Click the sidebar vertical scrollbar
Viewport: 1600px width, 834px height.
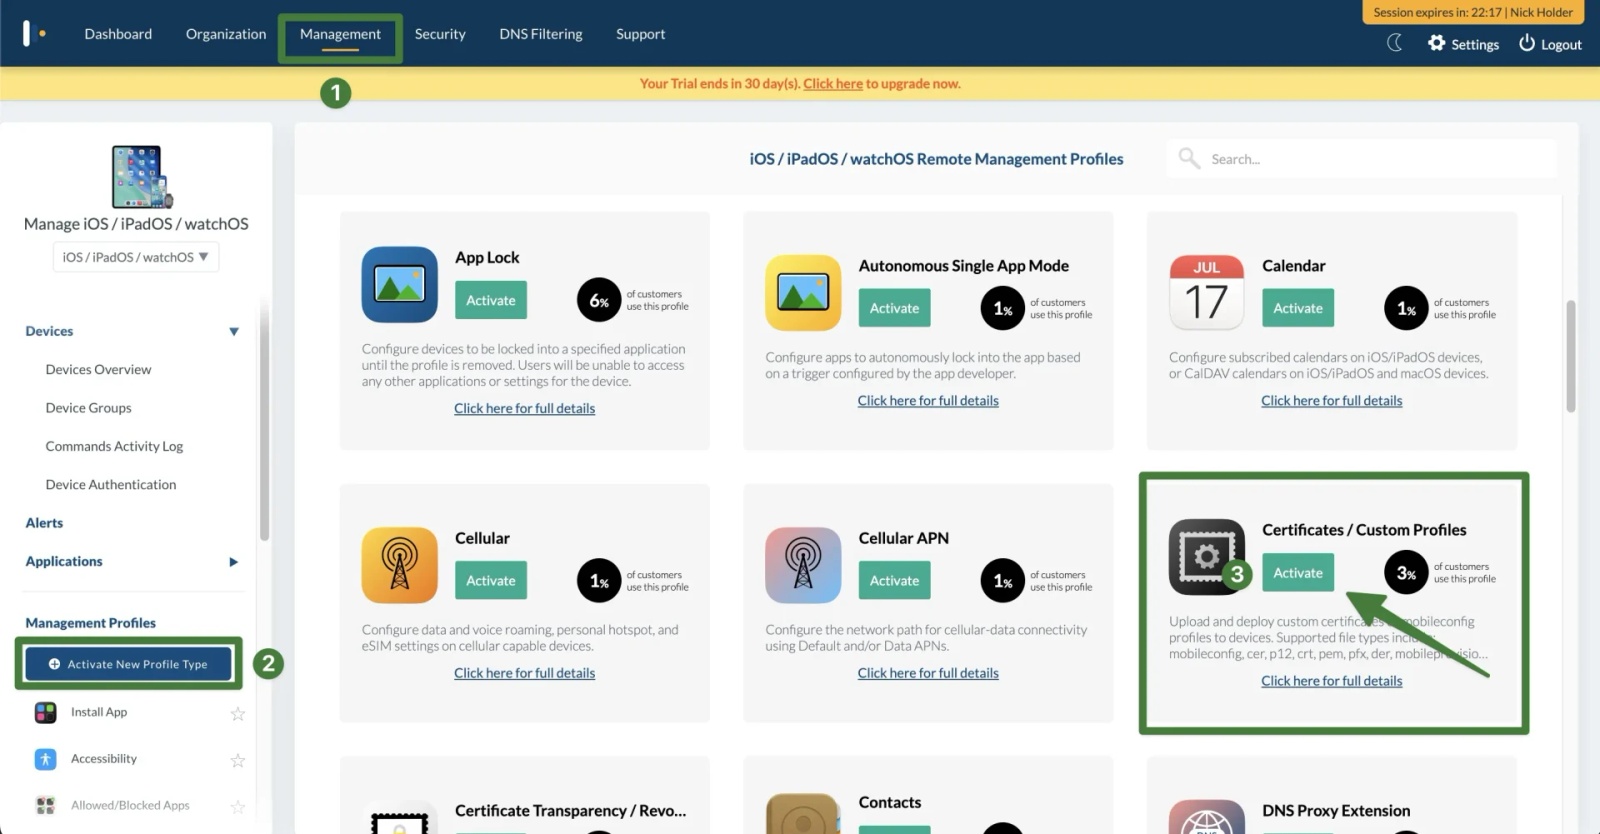click(264, 420)
